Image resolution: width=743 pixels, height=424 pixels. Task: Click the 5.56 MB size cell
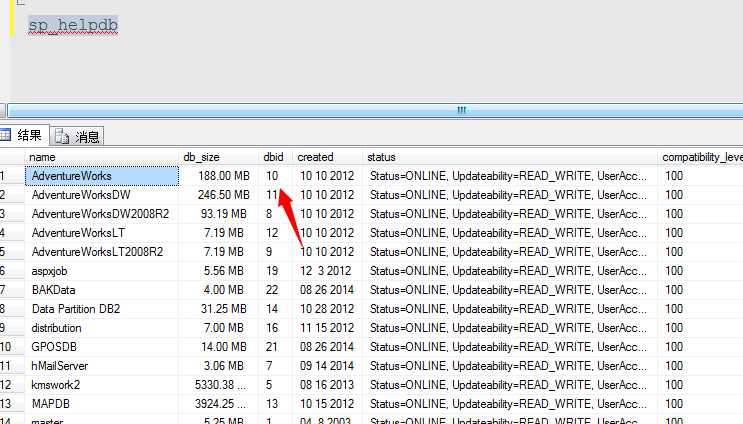[219, 271]
